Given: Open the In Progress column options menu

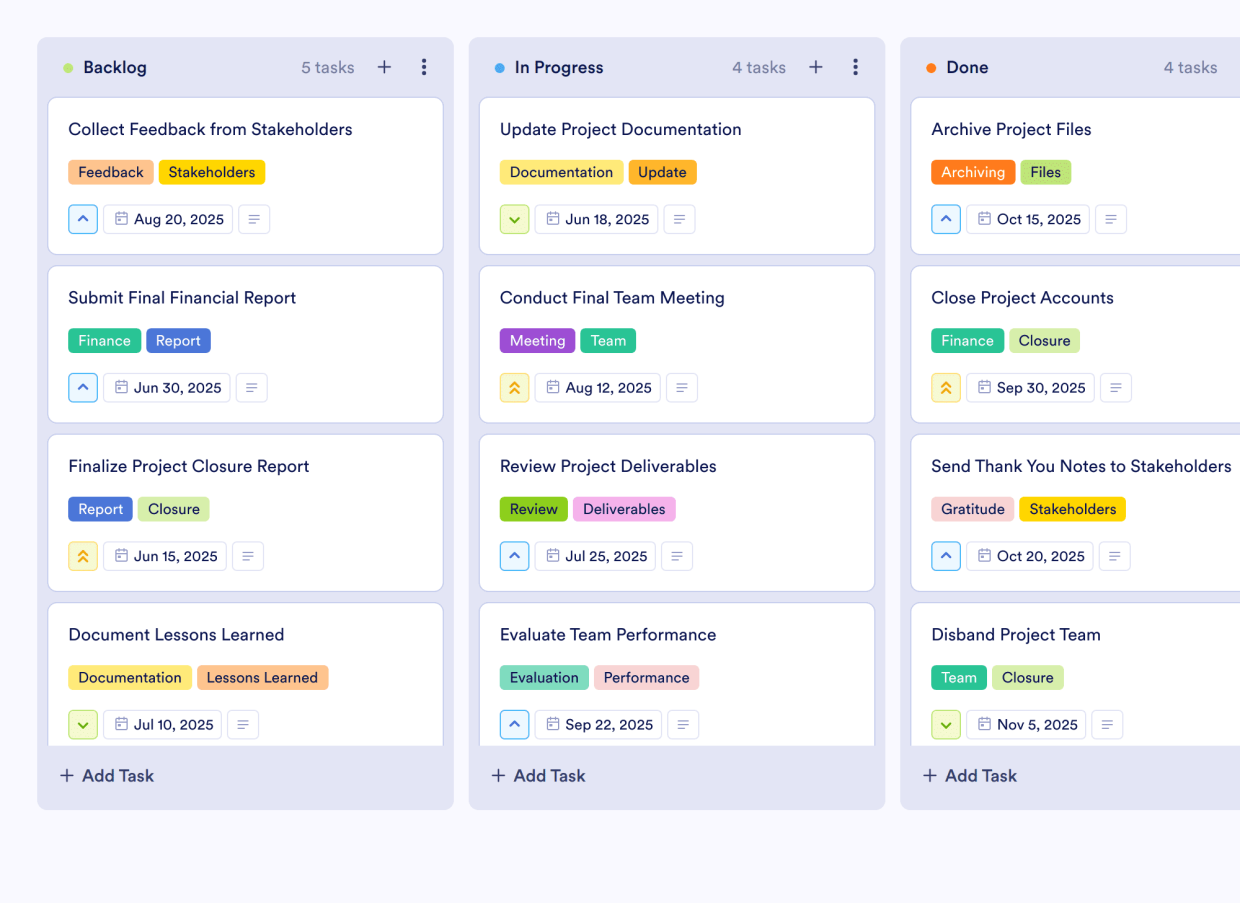Looking at the screenshot, I should click(856, 67).
